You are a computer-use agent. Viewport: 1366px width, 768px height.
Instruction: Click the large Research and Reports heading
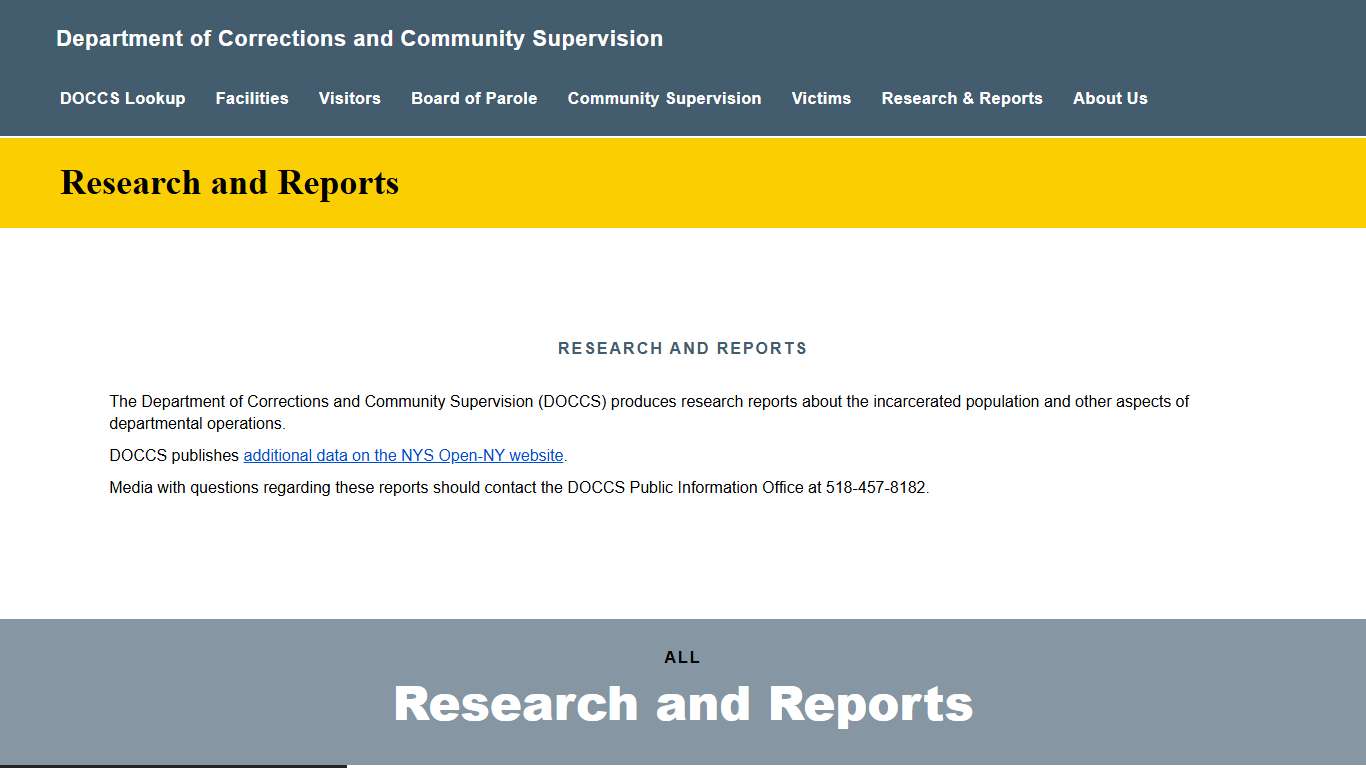coord(683,703)
